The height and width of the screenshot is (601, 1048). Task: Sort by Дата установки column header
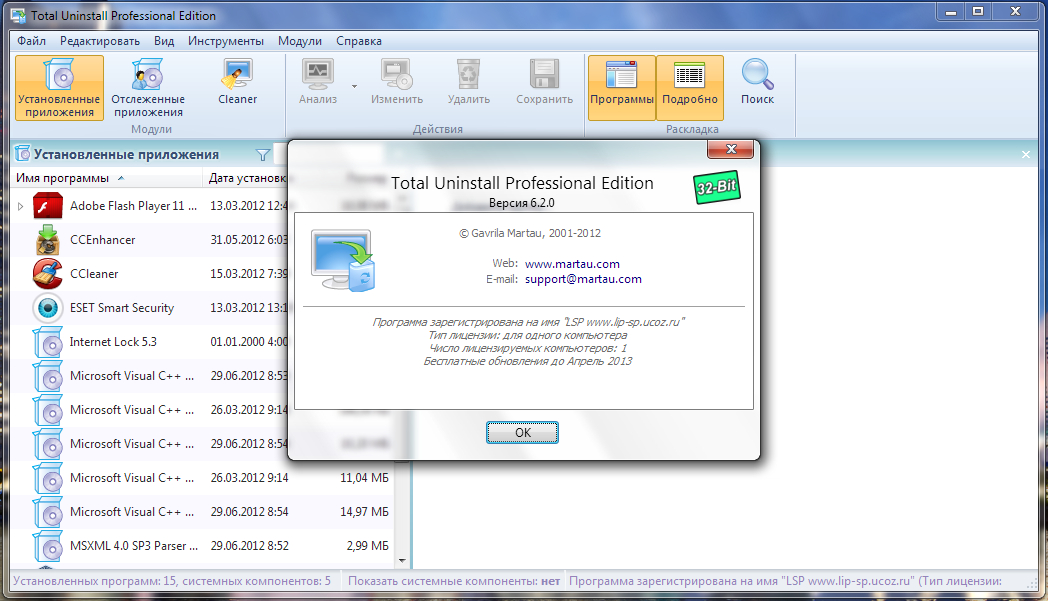click(247, 178)
